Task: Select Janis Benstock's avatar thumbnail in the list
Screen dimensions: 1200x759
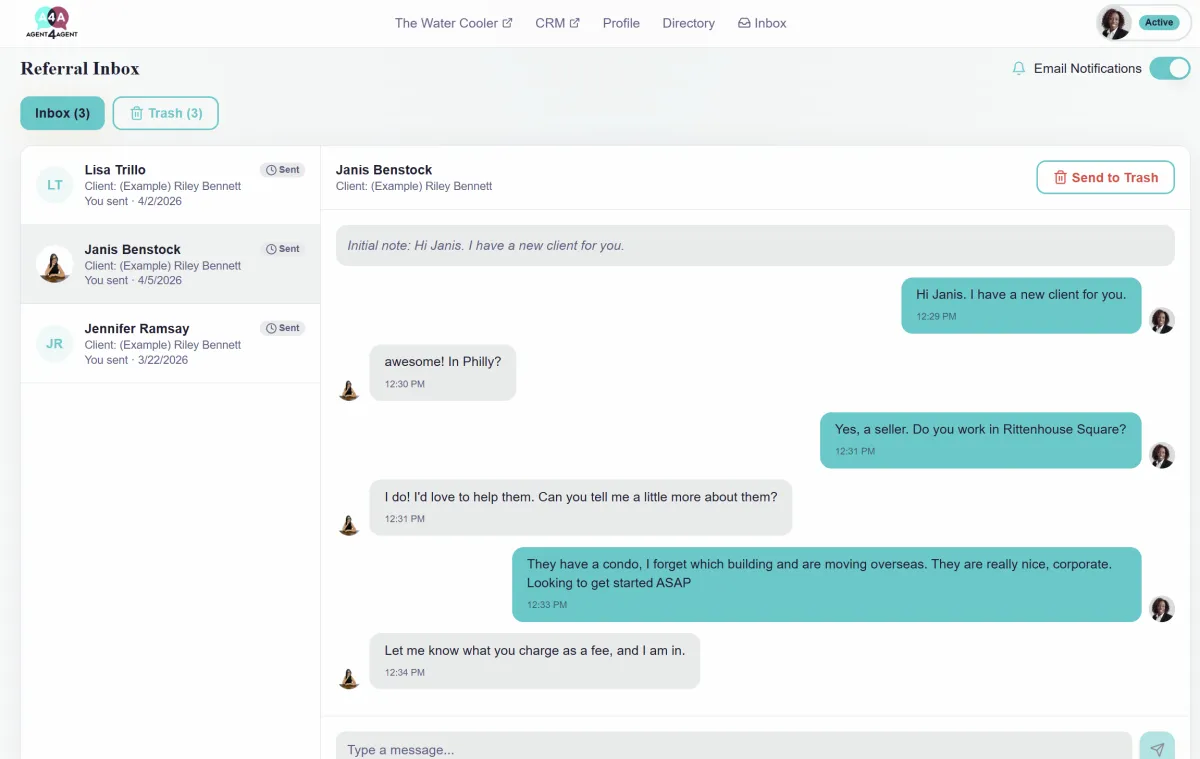Action: (x=54, y=264)
